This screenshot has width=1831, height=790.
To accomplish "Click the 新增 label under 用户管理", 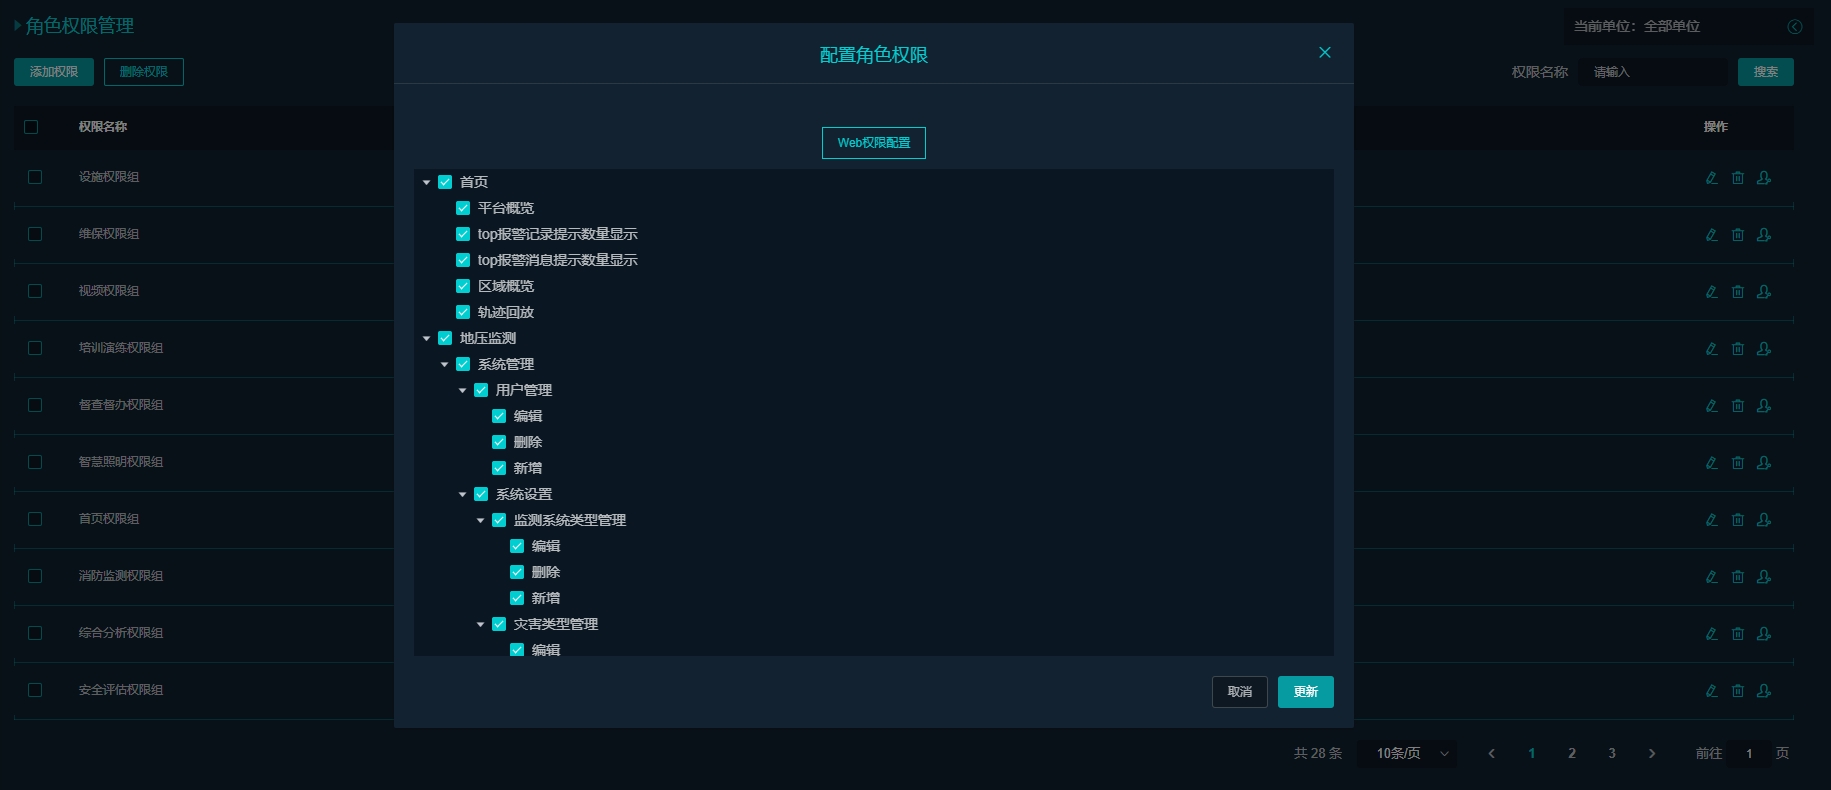I will click(528, 468).
